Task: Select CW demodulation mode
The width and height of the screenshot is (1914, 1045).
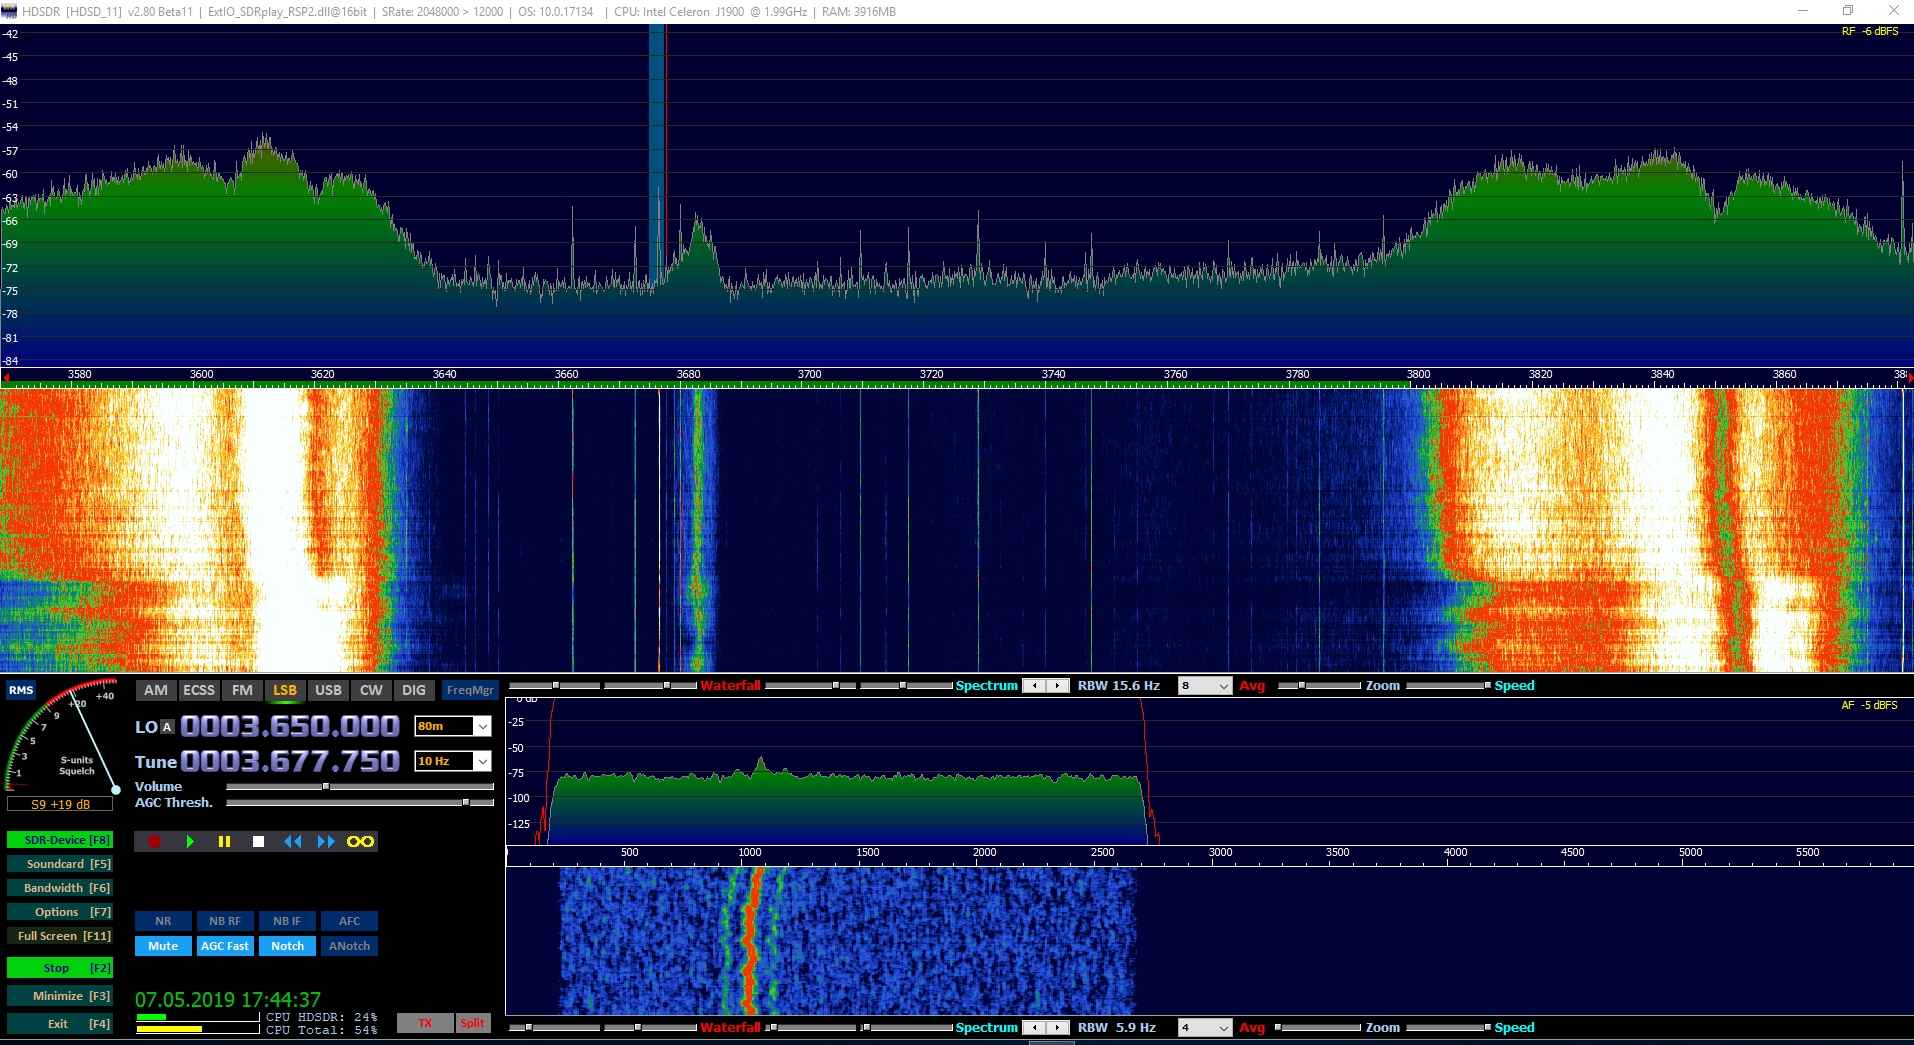Action: (x=371, y=690)
